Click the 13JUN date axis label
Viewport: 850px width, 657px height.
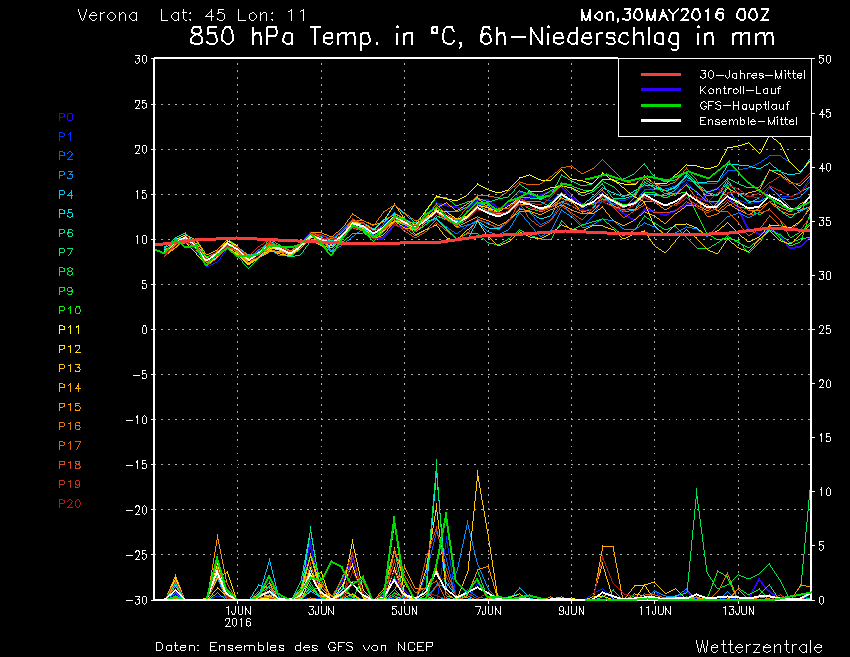(x=738, y=611)
